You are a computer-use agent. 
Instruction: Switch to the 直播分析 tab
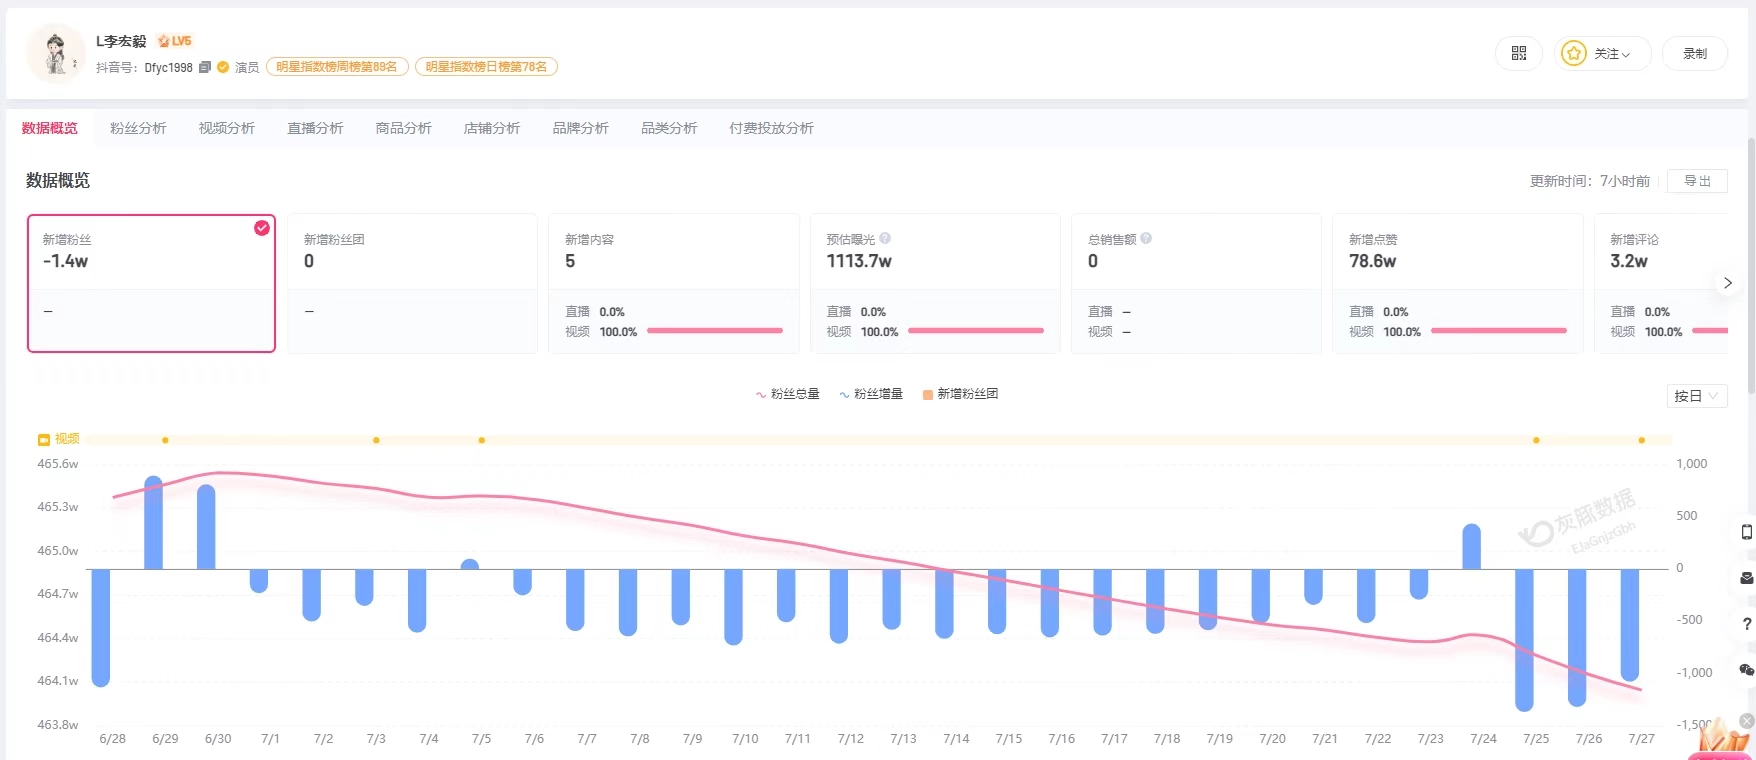(x=315, y=128)
